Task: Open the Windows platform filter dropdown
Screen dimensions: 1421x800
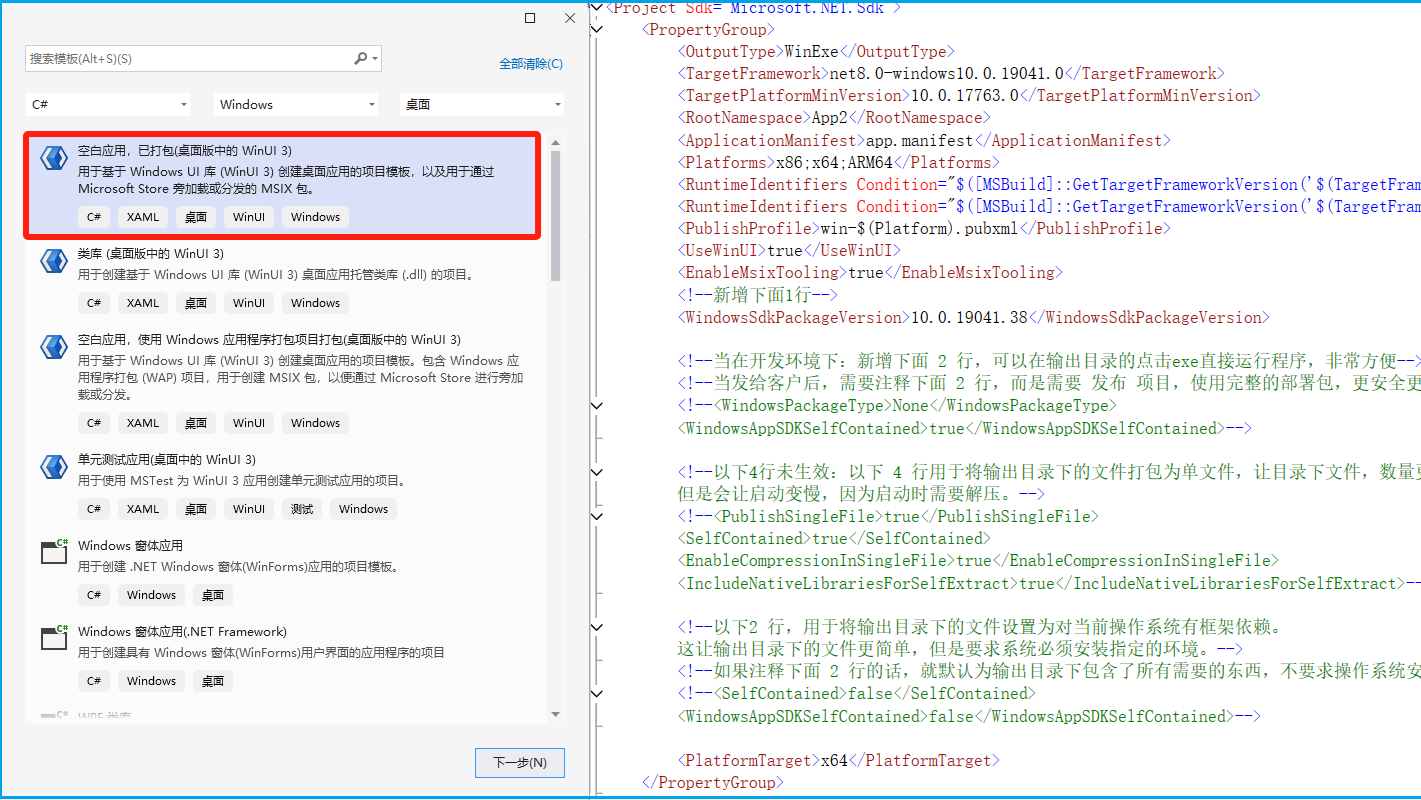Action: click(296, 104)
